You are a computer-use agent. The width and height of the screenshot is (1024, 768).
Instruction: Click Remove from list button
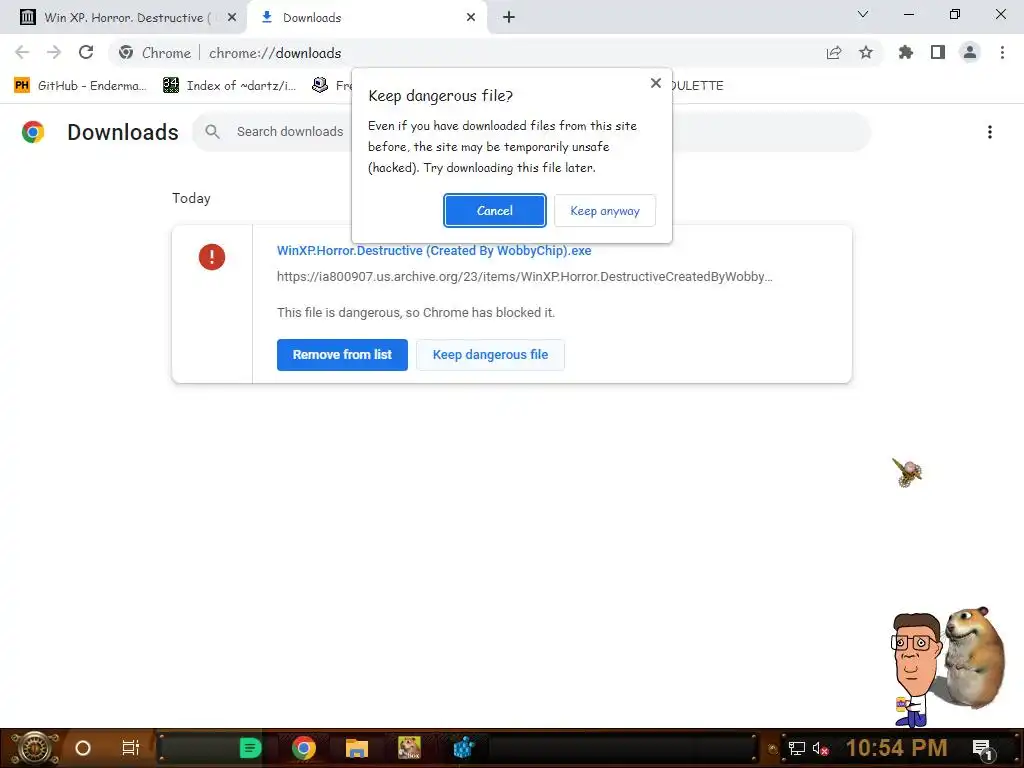click(x=342, y=355)
